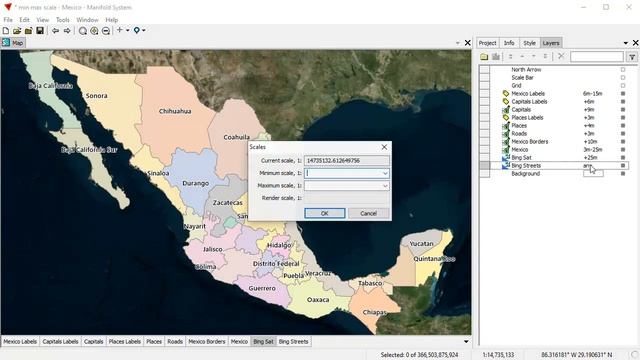Screen dimensions: 640x360
Task: Click the Bing Sat image layer icon
Action: (x=506, y=158)
